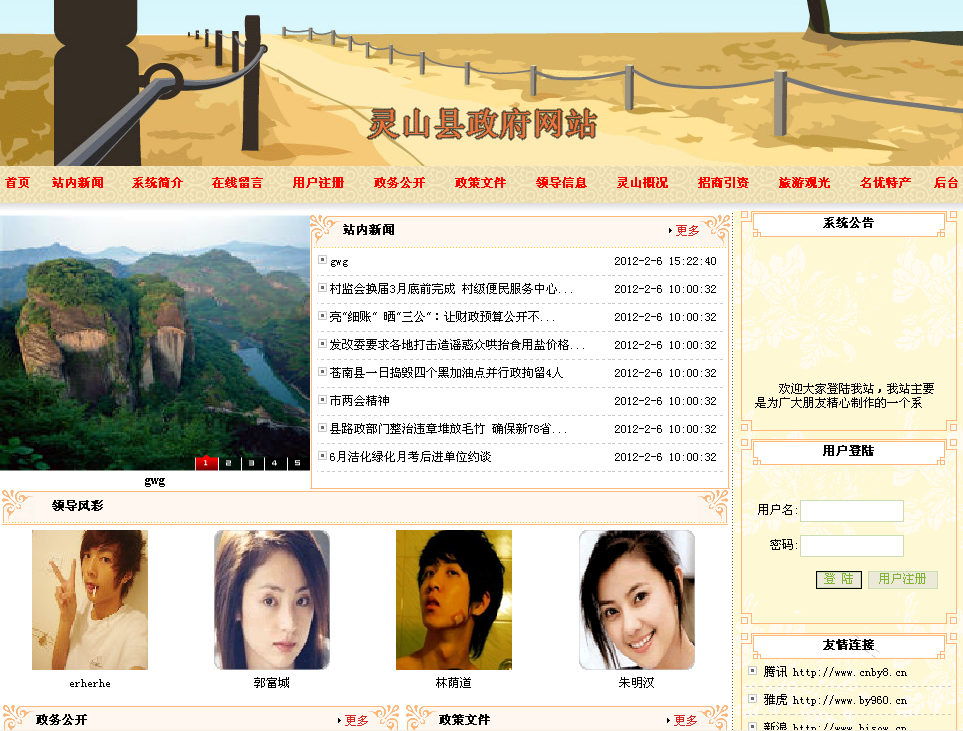This screenshot has height=731, width=963.
Task: Click gwg caption under slideshow
Action: coord(155,481)
